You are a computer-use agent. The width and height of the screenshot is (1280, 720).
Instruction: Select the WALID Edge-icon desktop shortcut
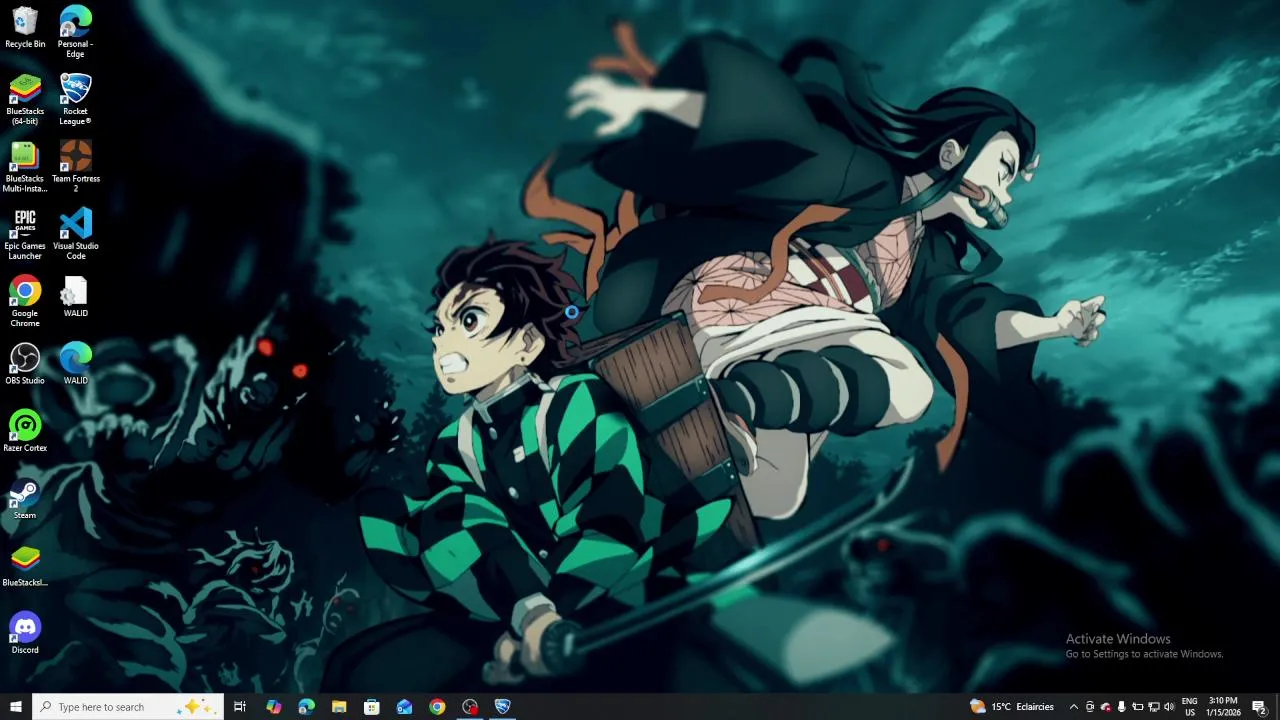pos(75,365)
